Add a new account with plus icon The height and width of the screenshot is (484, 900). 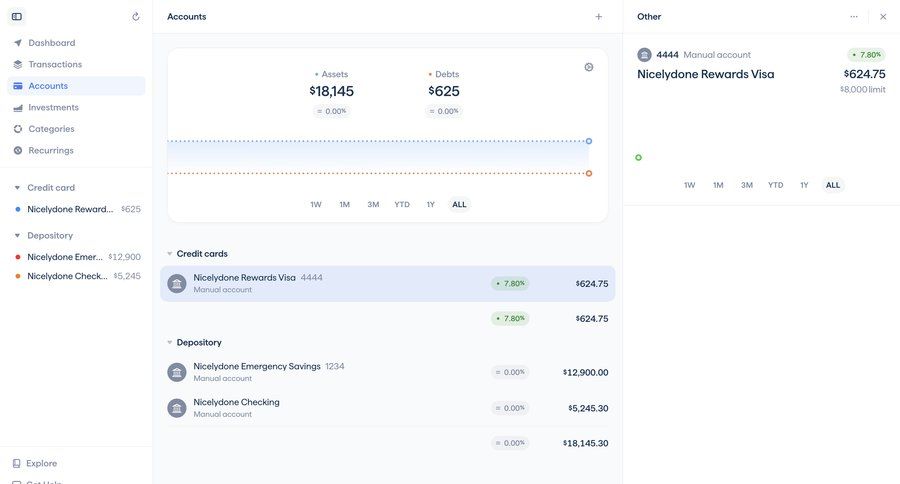coord(599,17)
